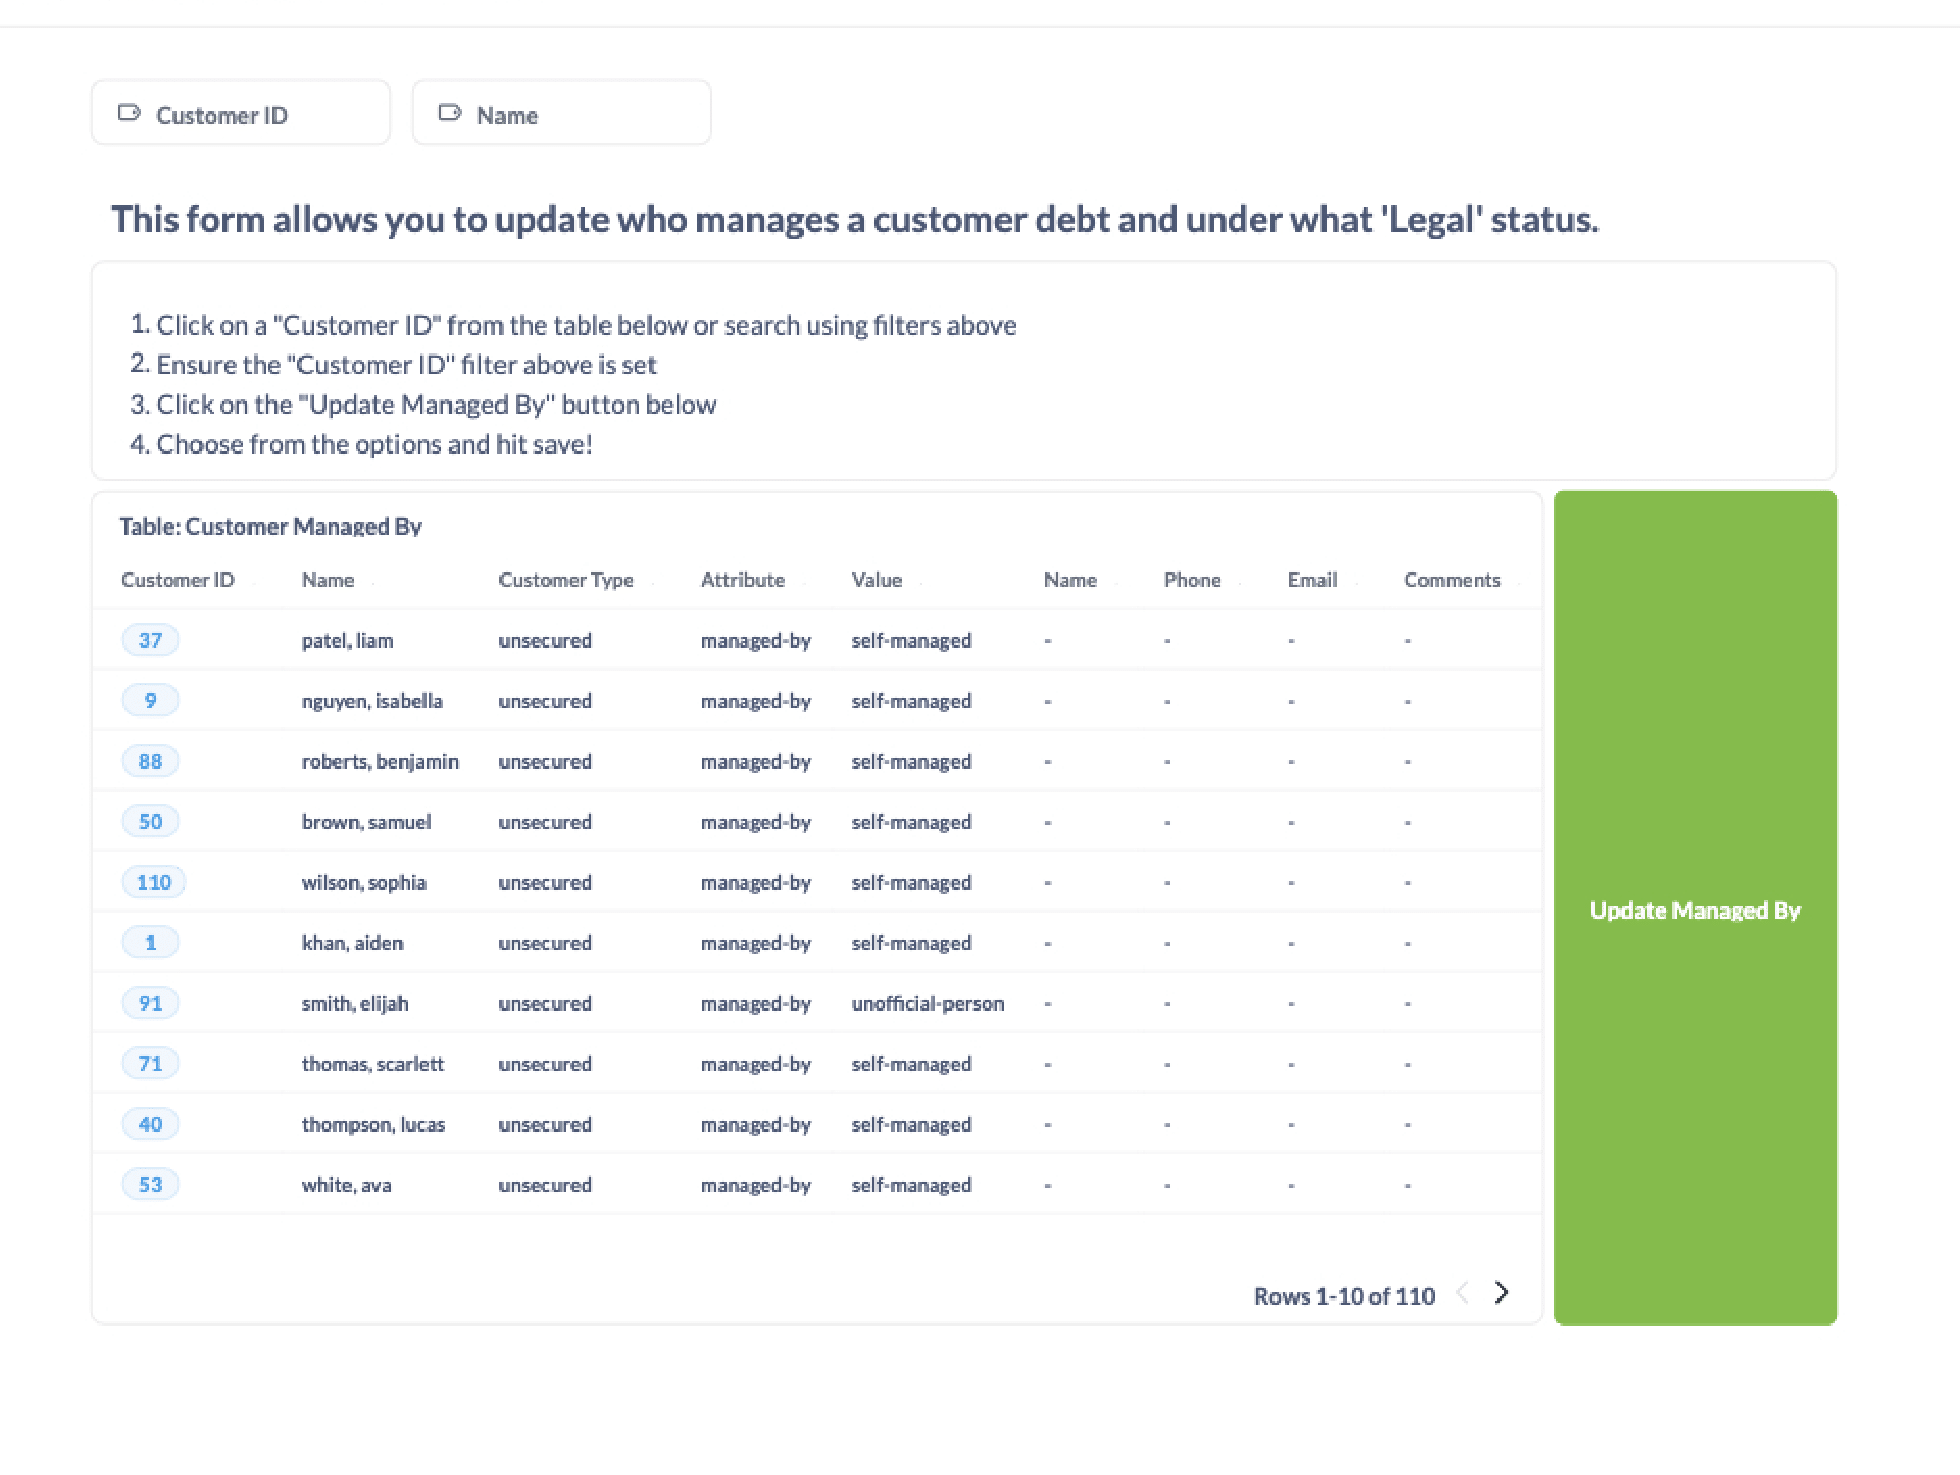Click 'patel, liam' name cell
Image resolution: width=1960 pixels, height=1475 pixels.
click(347, 640)
